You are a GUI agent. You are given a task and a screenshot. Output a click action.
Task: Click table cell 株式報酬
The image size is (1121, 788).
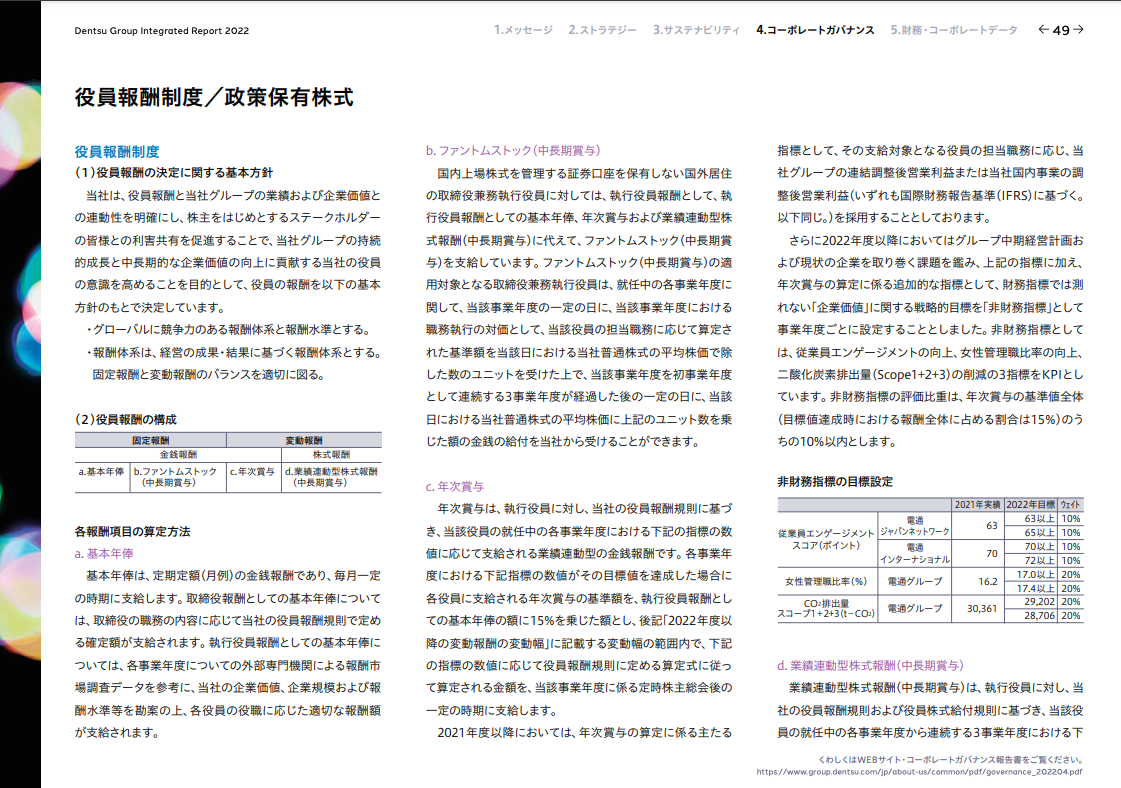[x=331, y=455]
